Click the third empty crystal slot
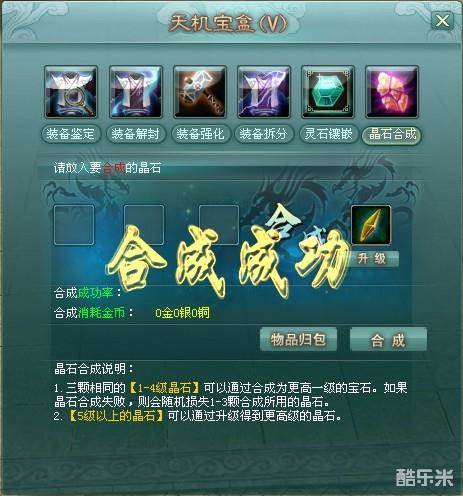The height and width of the screenshot is (496, 463). pyautogui.click(x=219, y=225)
